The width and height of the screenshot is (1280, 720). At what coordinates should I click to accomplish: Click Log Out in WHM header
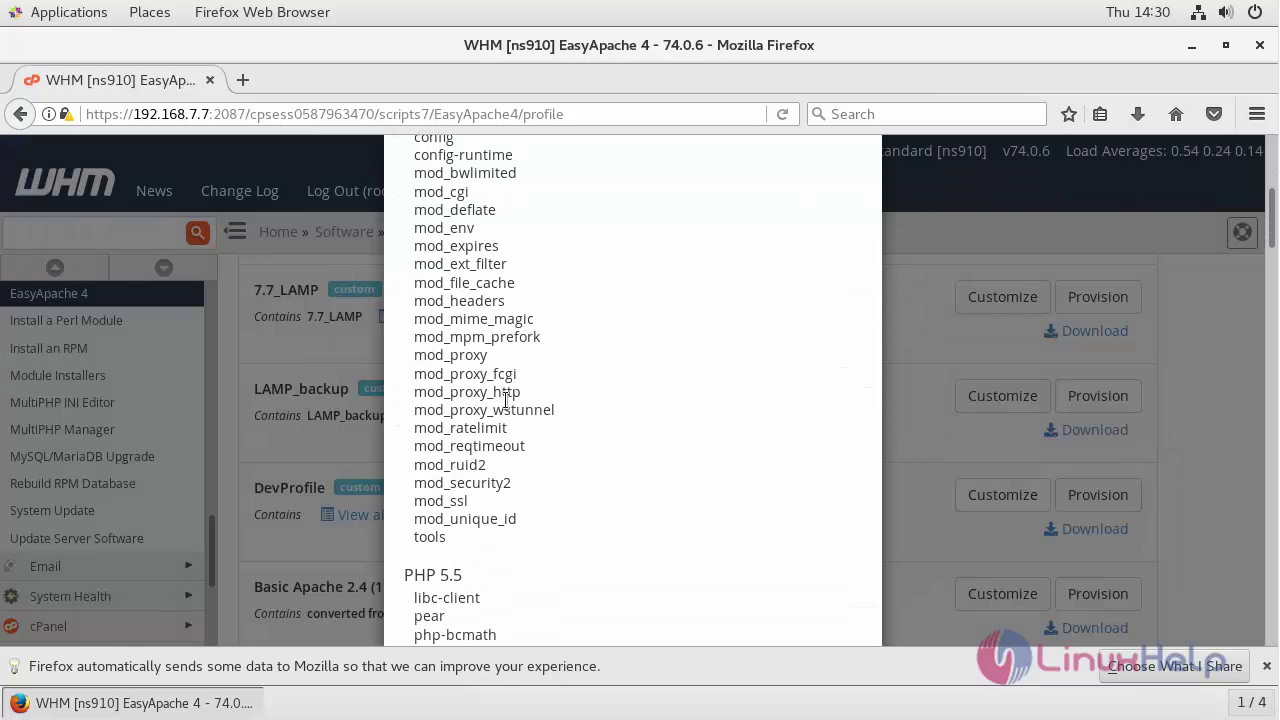345,191
